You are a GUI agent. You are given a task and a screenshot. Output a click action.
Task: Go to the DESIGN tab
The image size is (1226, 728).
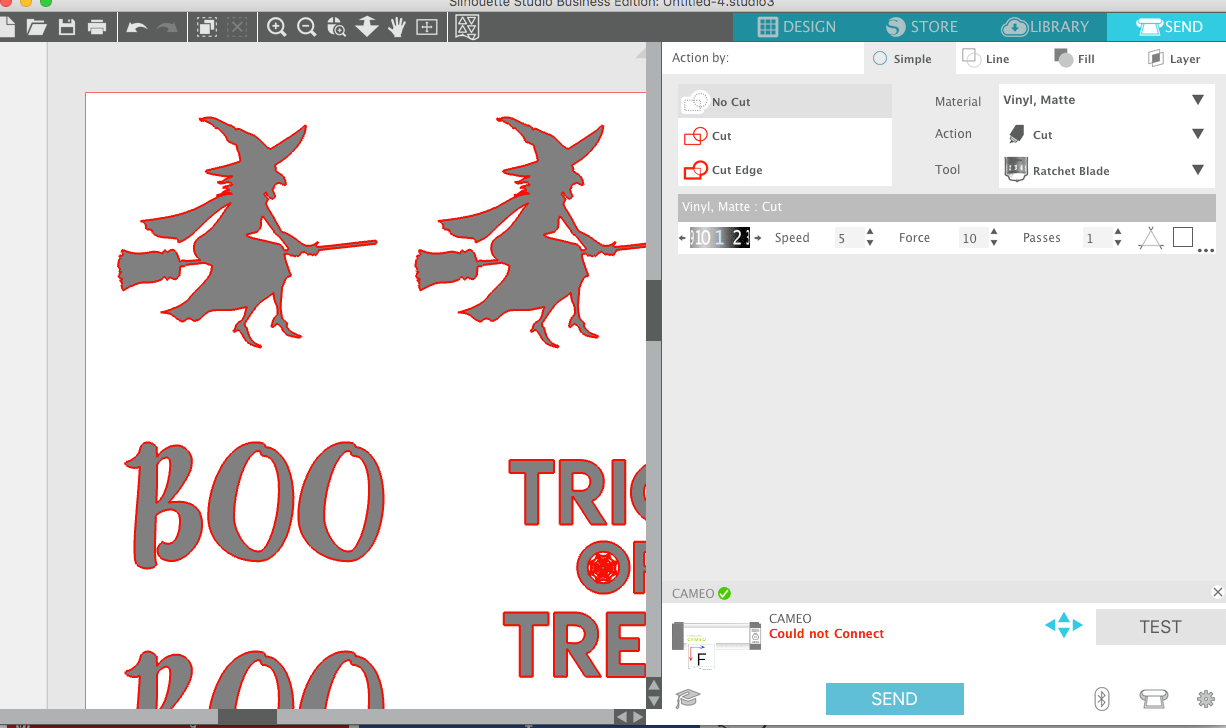click(x=796, y=27)
